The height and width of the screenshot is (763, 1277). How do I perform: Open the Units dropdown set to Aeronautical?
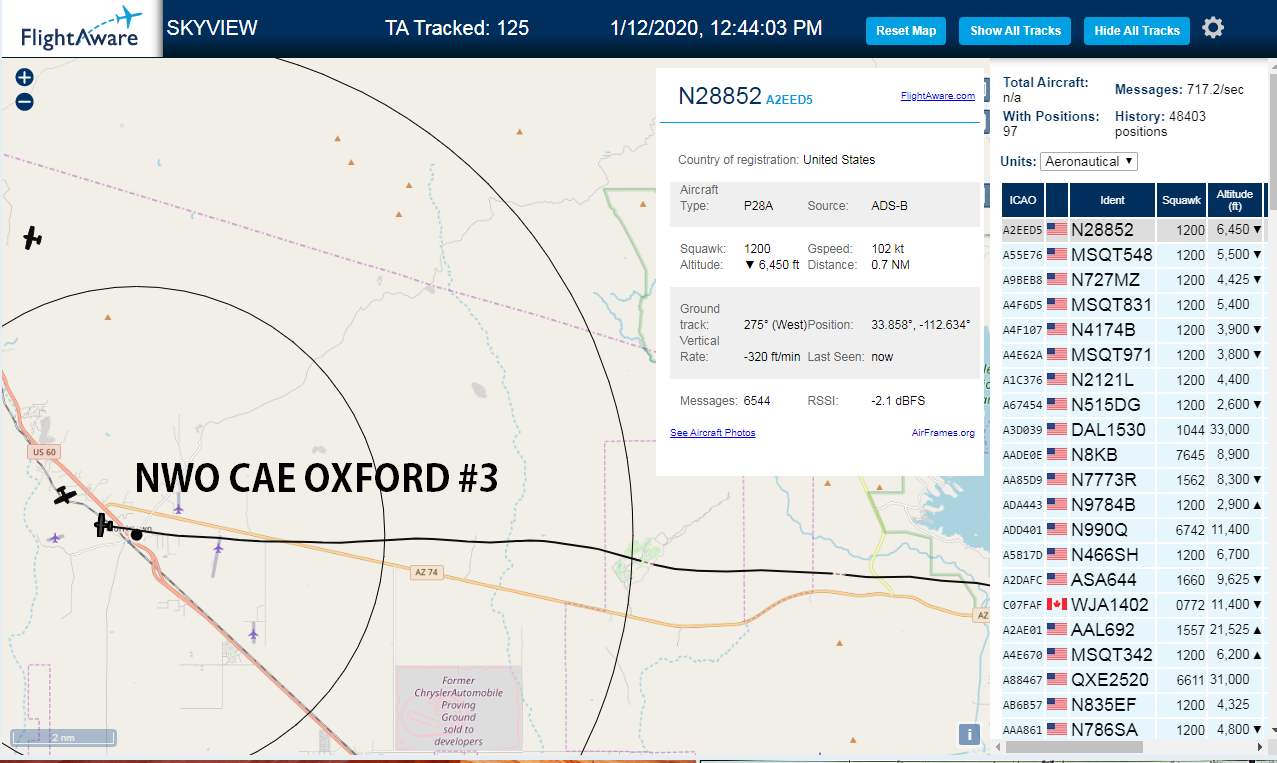[1089, 161]
